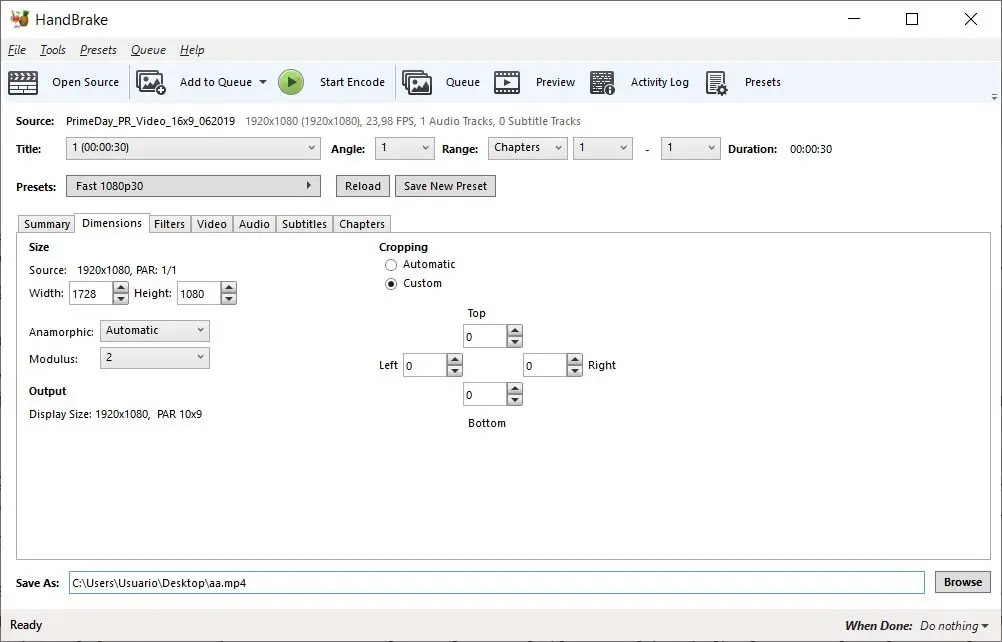
Task: Switch to the Chapters tab
Action: pos(362,224)
